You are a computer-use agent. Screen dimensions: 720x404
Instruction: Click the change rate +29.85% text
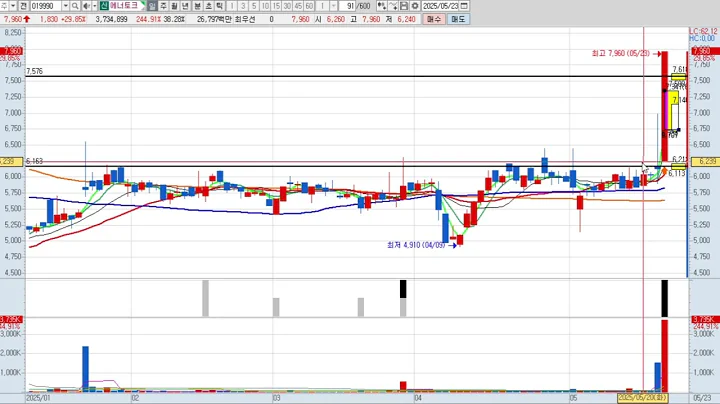pyautogui.click(x=73, y=19)
